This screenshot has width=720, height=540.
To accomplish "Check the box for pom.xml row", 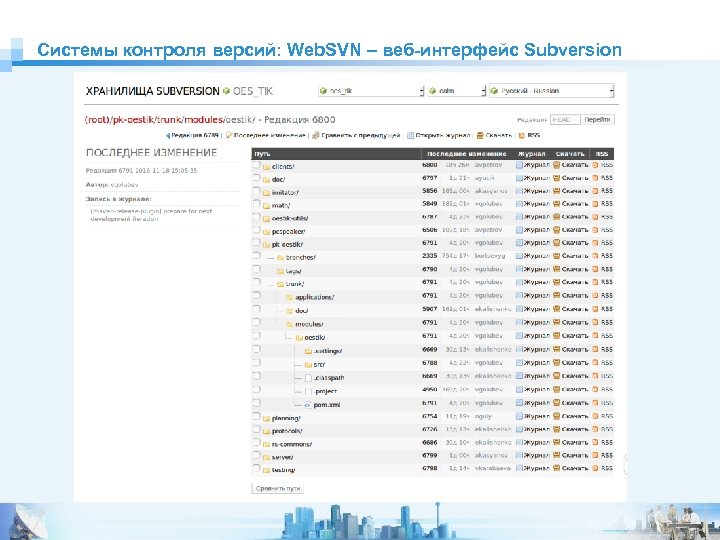I will 257,403.
